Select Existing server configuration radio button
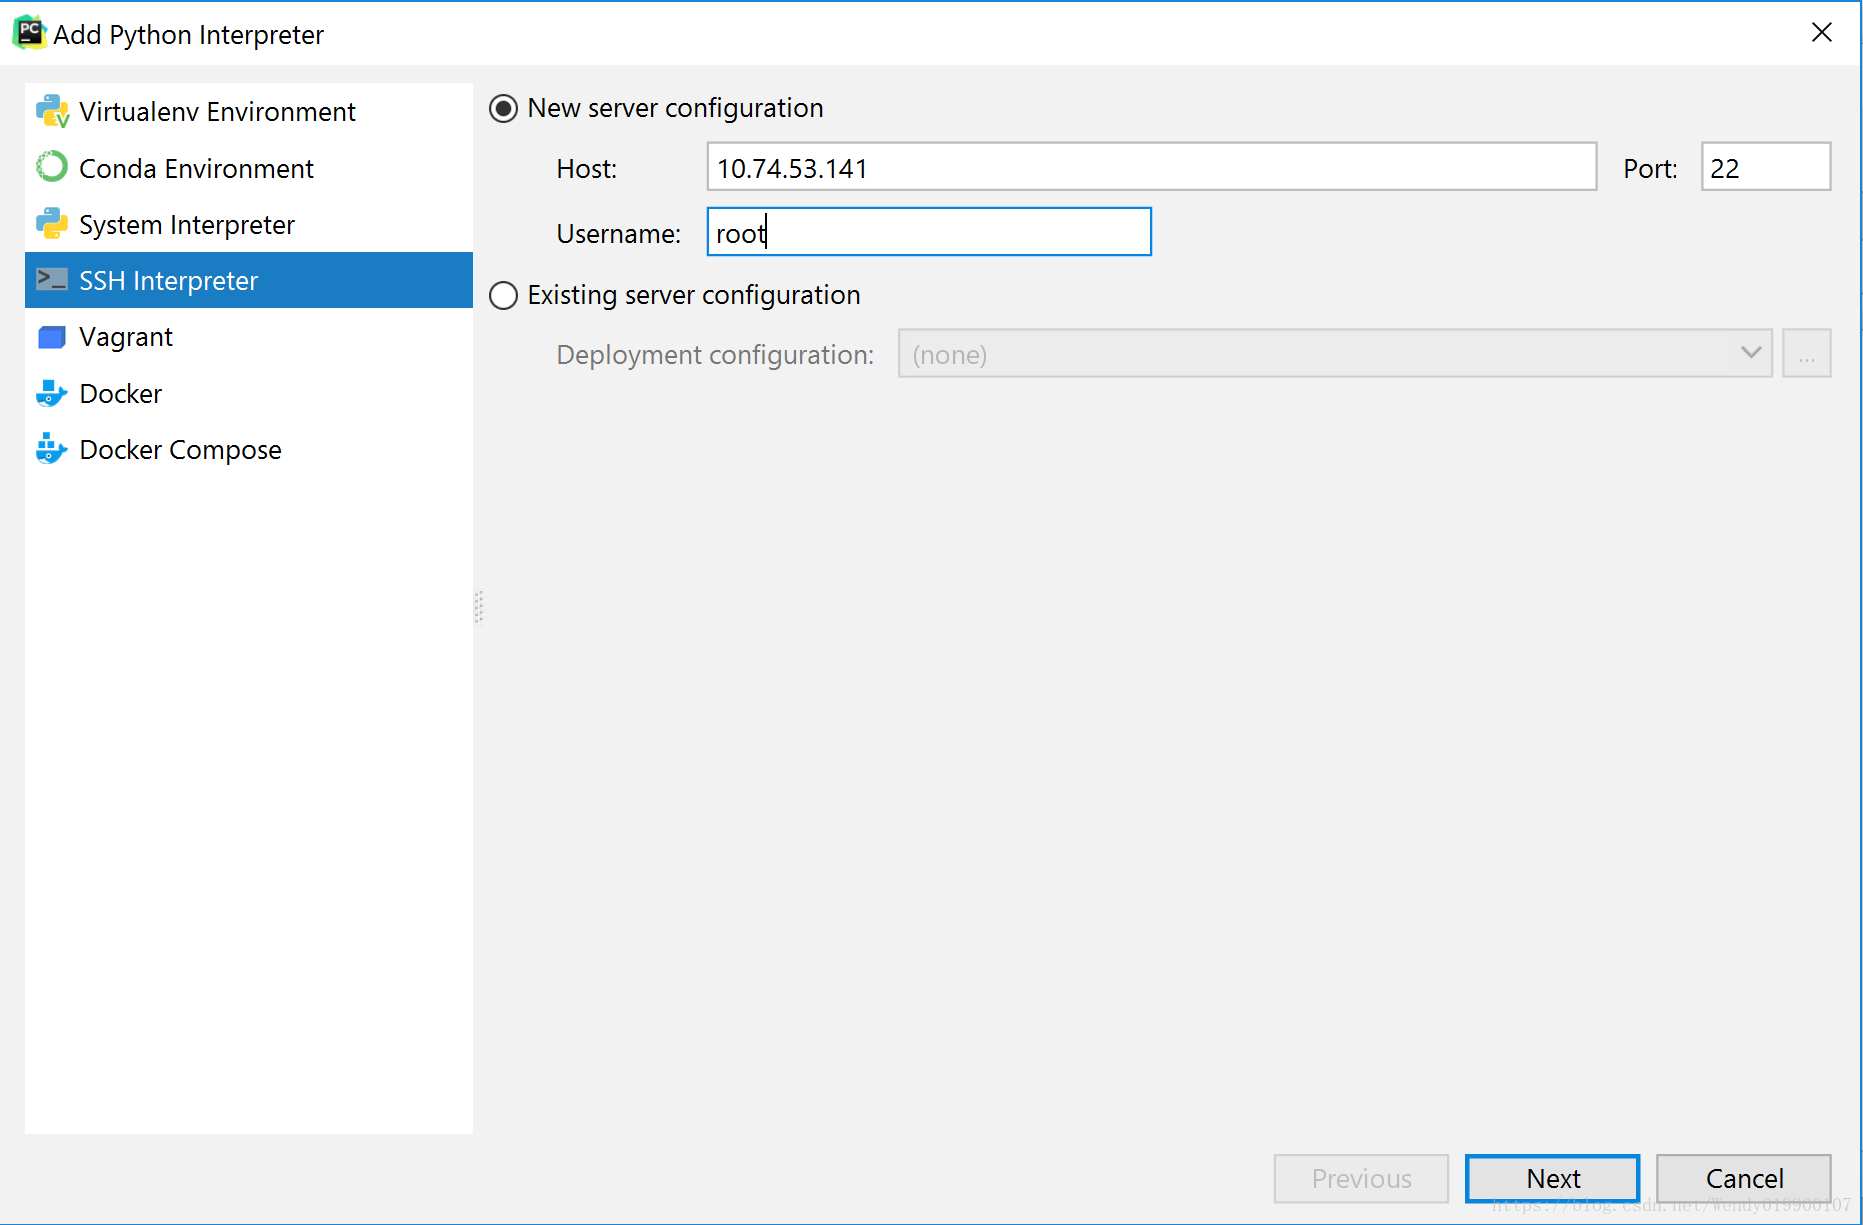Viewport: 1863px width, 1225px height. (503, 295)
